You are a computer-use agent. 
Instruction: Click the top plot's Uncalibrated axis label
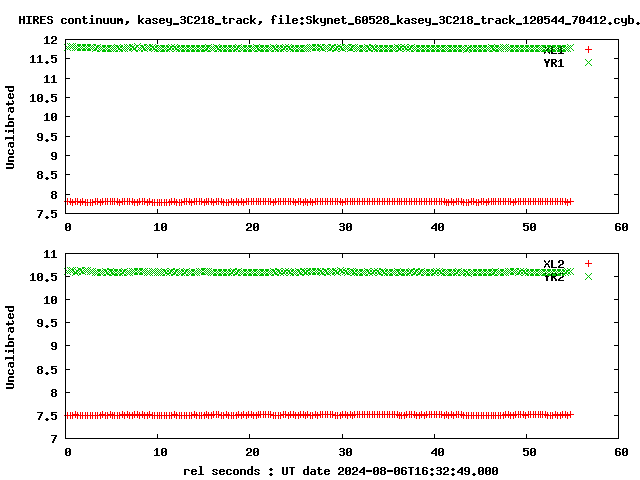[x=10, y=127]
